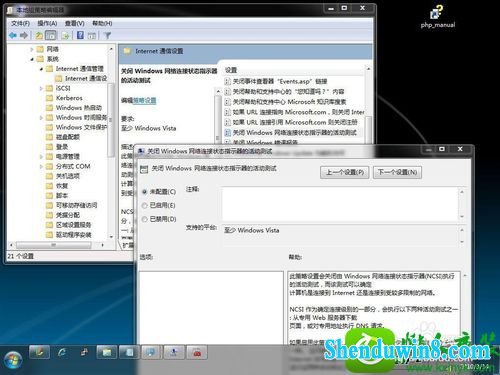
Task: Expand the 网络 tree node
Action: pyautogui.click(x=32, y=49)
